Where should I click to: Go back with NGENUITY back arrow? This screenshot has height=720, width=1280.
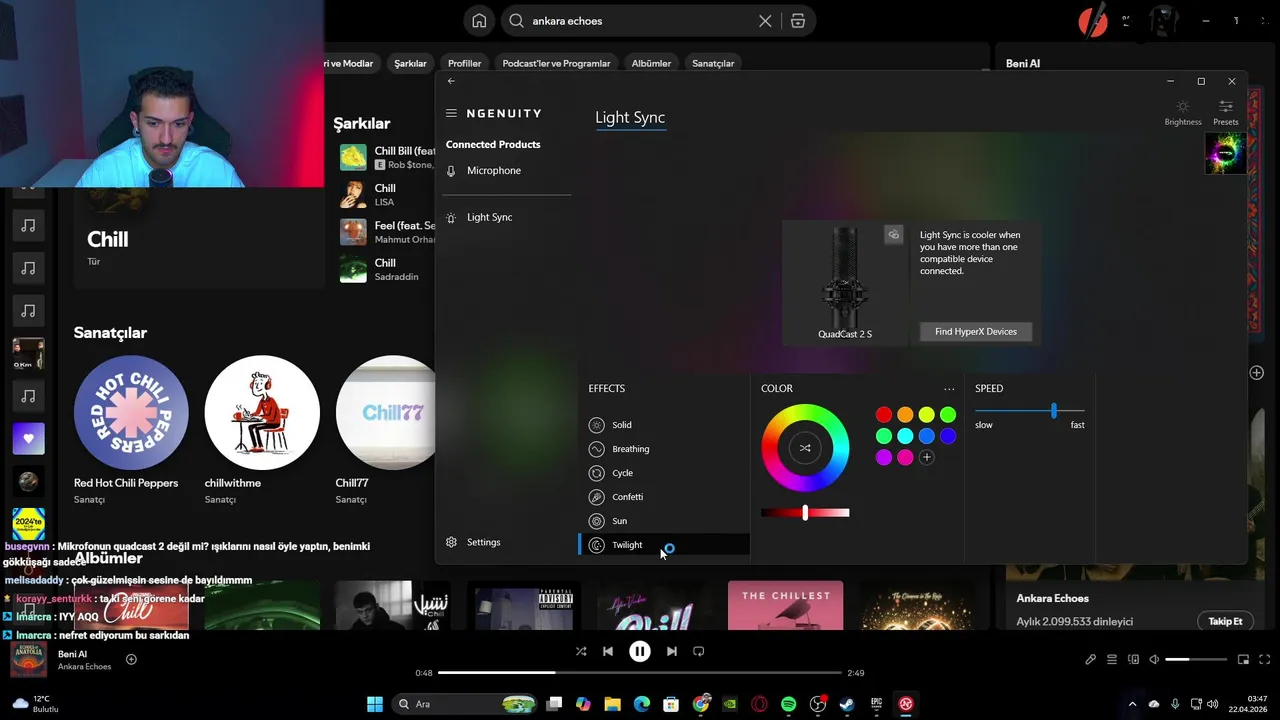click(x=451, y=81)
